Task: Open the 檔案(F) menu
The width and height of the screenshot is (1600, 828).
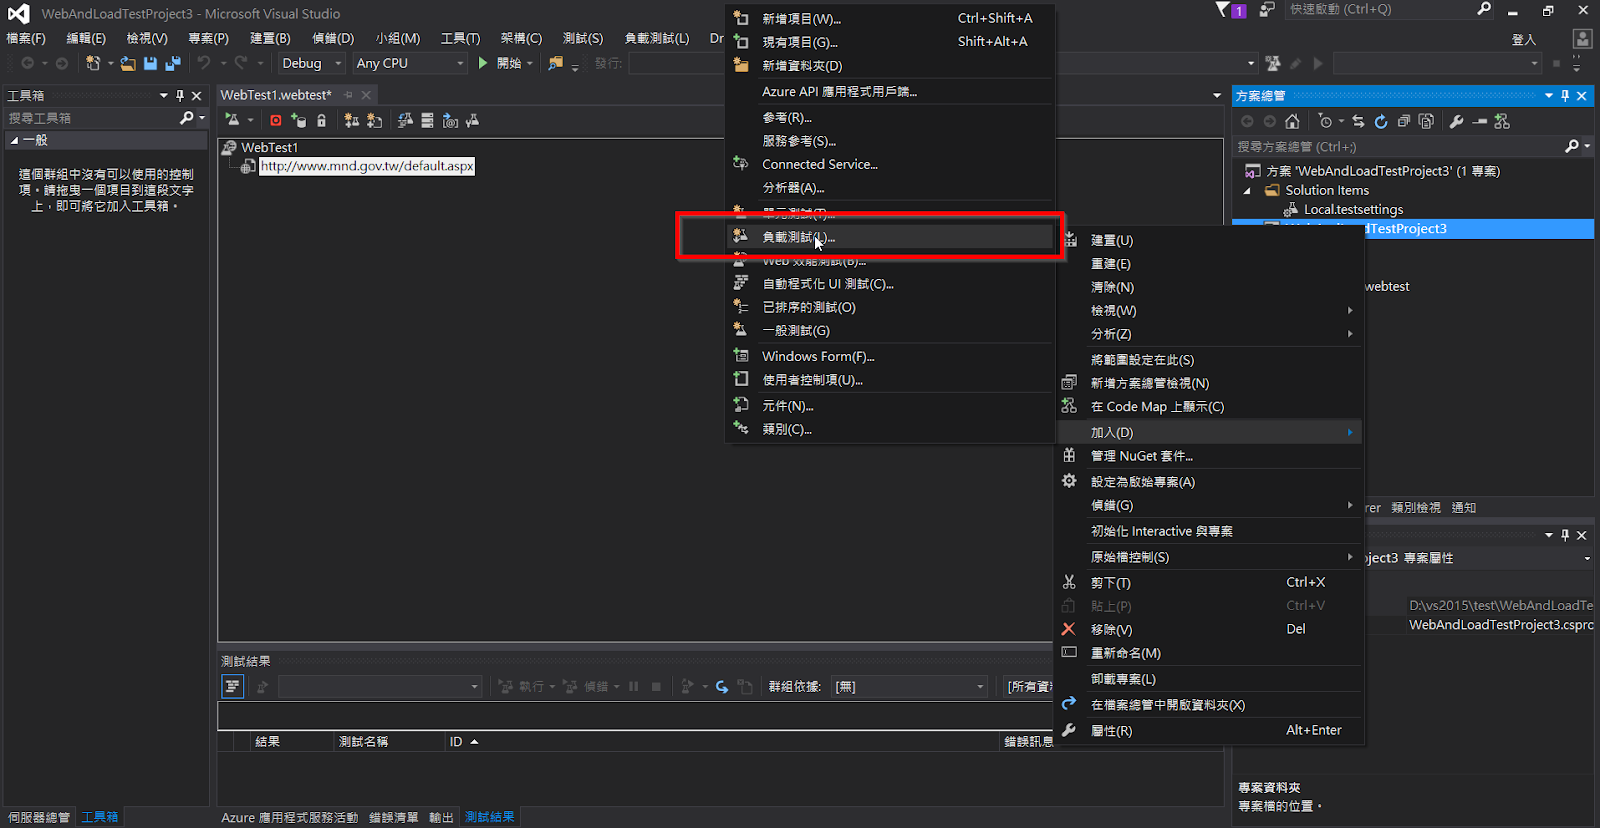Action: pos(26,38)
